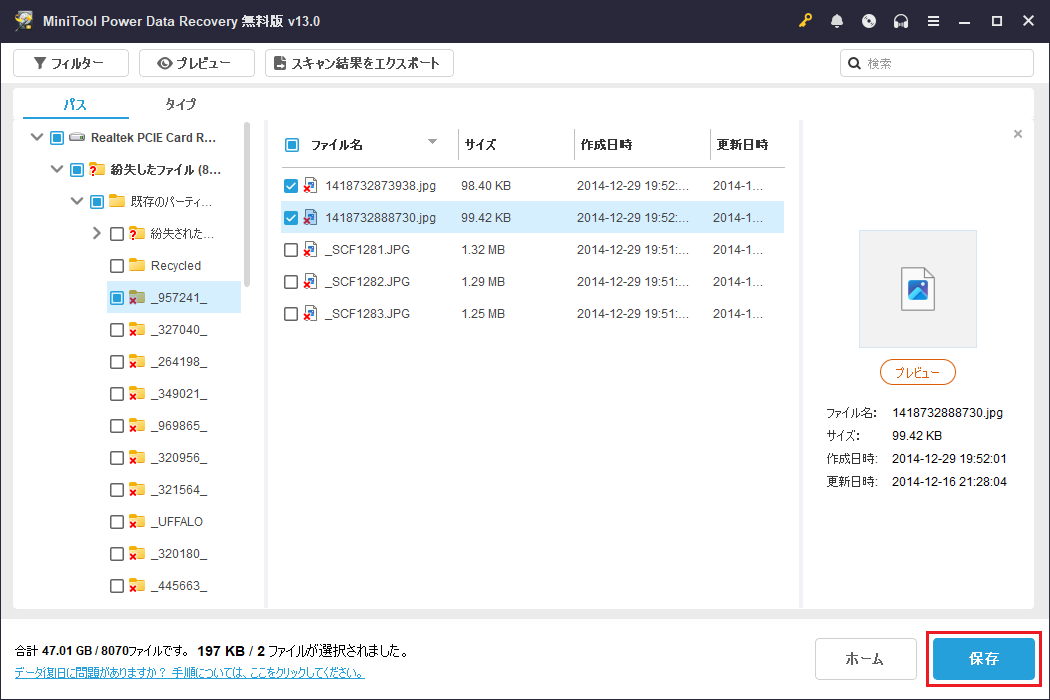This screenshot has width=1050, height=700.
Task: Sort by the 更新日時 column header
Action: point(742,145)
